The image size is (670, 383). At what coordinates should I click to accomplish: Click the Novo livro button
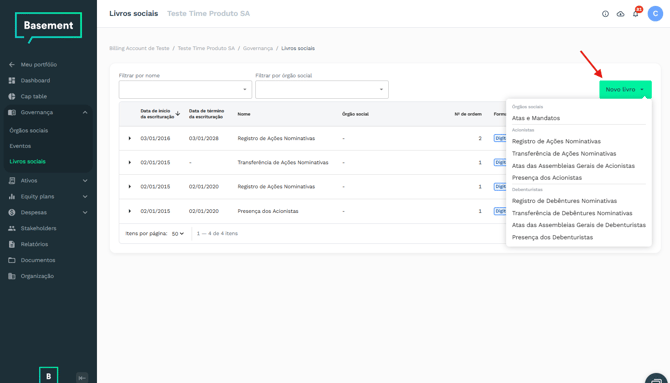click(625, 89)
